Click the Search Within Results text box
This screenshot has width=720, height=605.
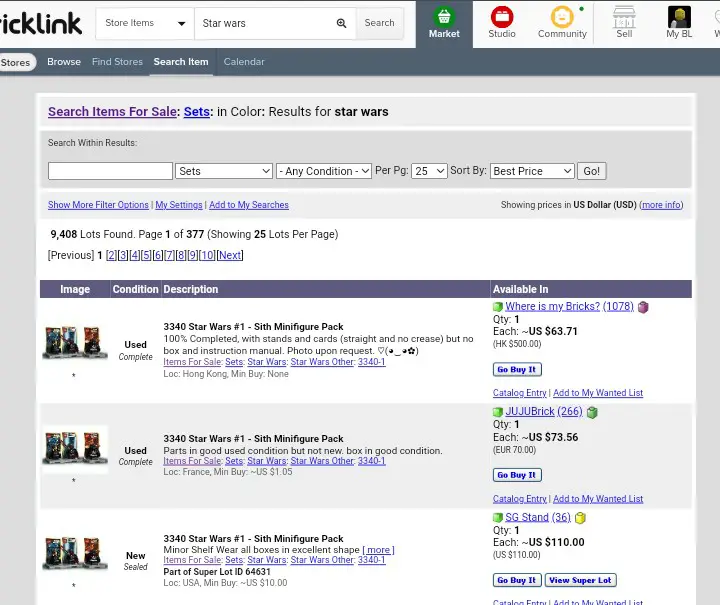point(110,171)
